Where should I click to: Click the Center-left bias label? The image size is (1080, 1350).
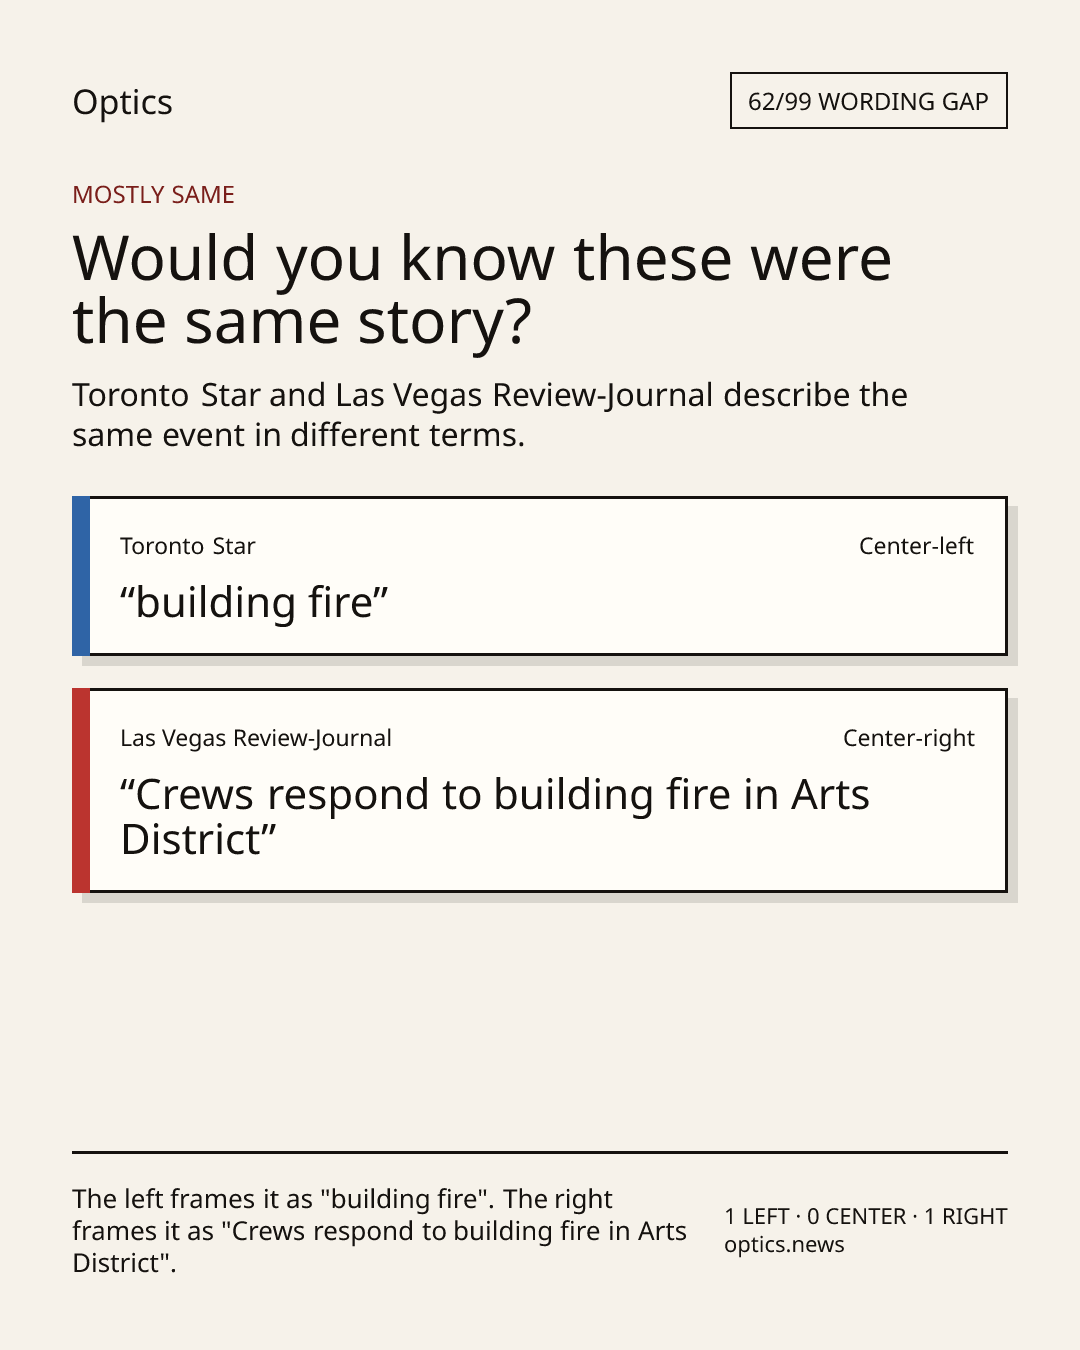click(916, 546)
